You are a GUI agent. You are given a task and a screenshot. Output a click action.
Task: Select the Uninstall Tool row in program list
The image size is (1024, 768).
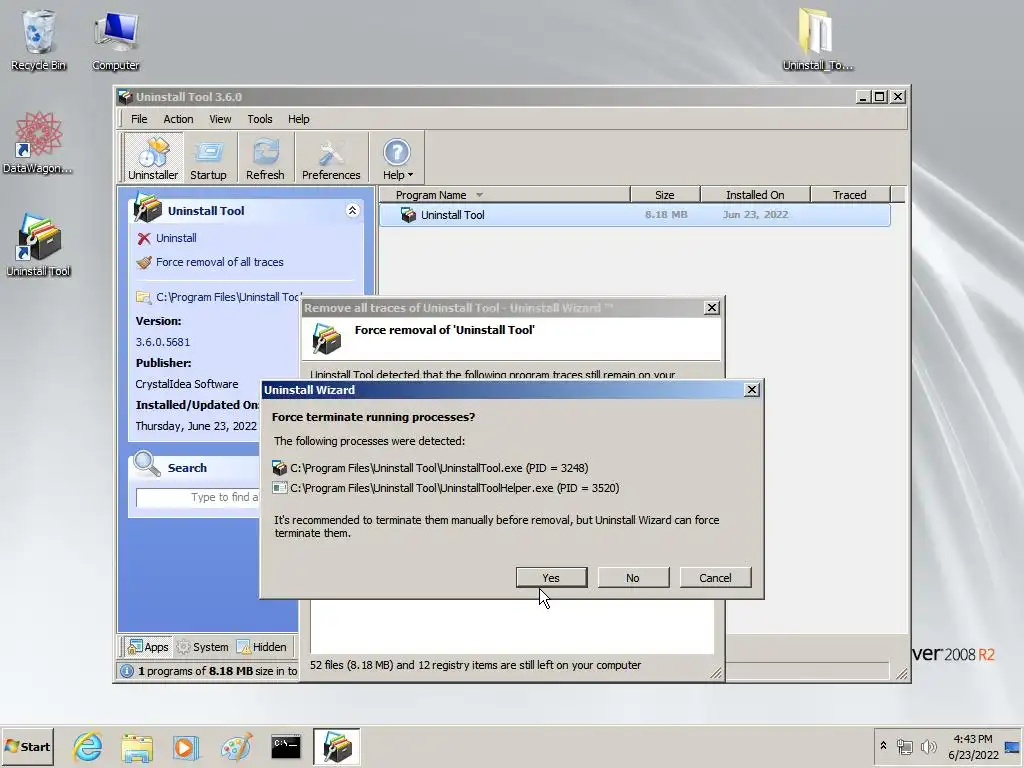pos(634,215)
